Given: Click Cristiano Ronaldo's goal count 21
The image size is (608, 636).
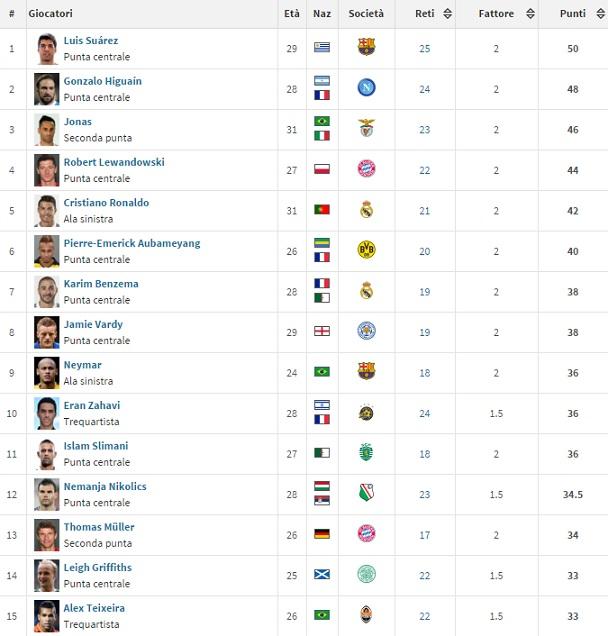Looking at the screenshot, I should [425, 210].
